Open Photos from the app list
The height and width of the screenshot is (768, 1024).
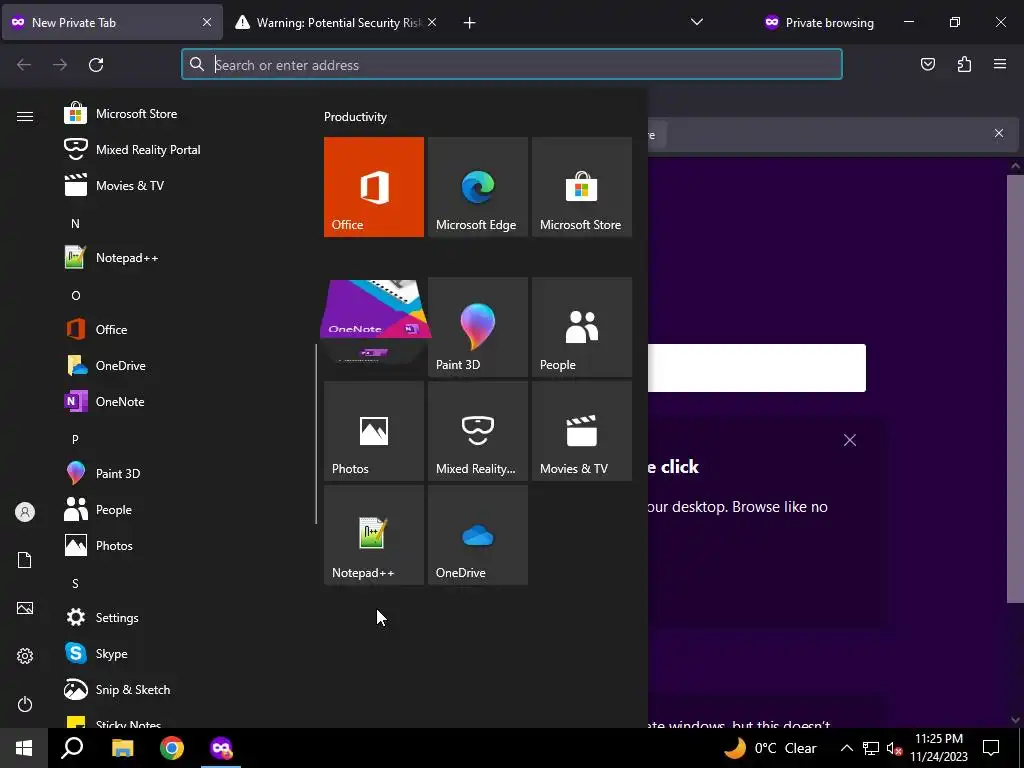point(183,545)
